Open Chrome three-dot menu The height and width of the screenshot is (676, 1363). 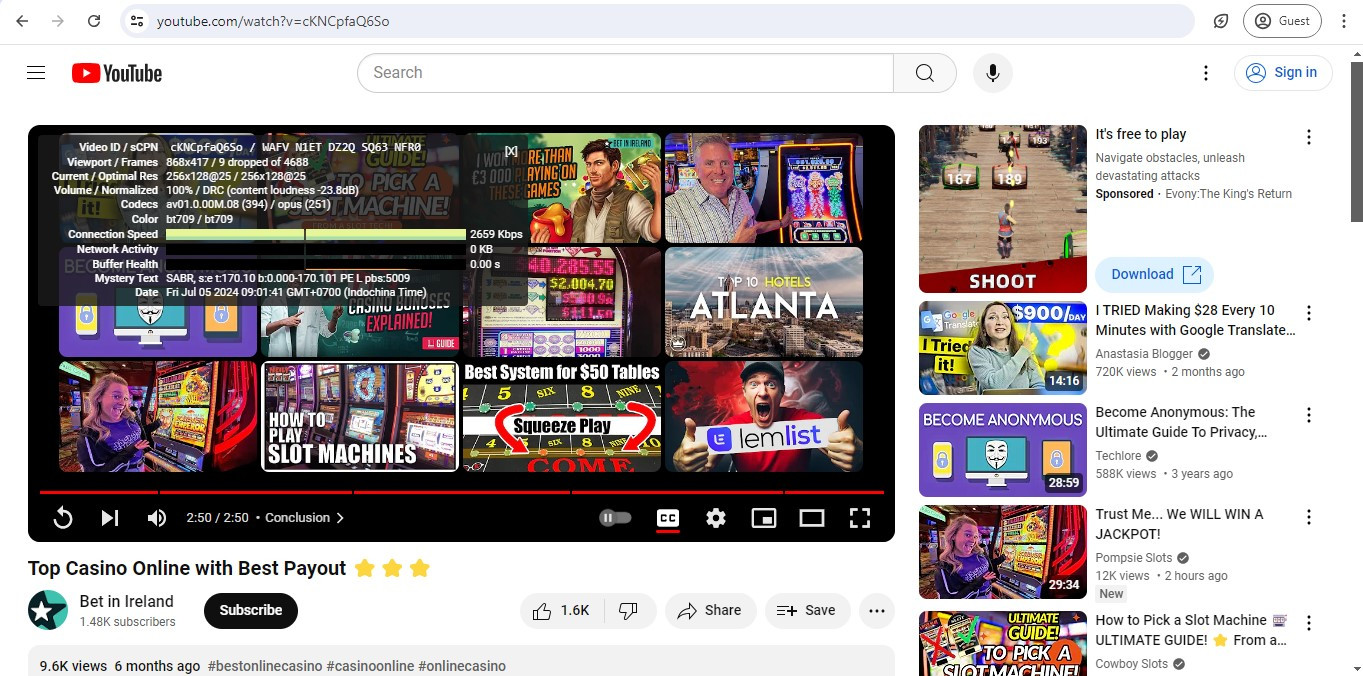[1344, 21]
